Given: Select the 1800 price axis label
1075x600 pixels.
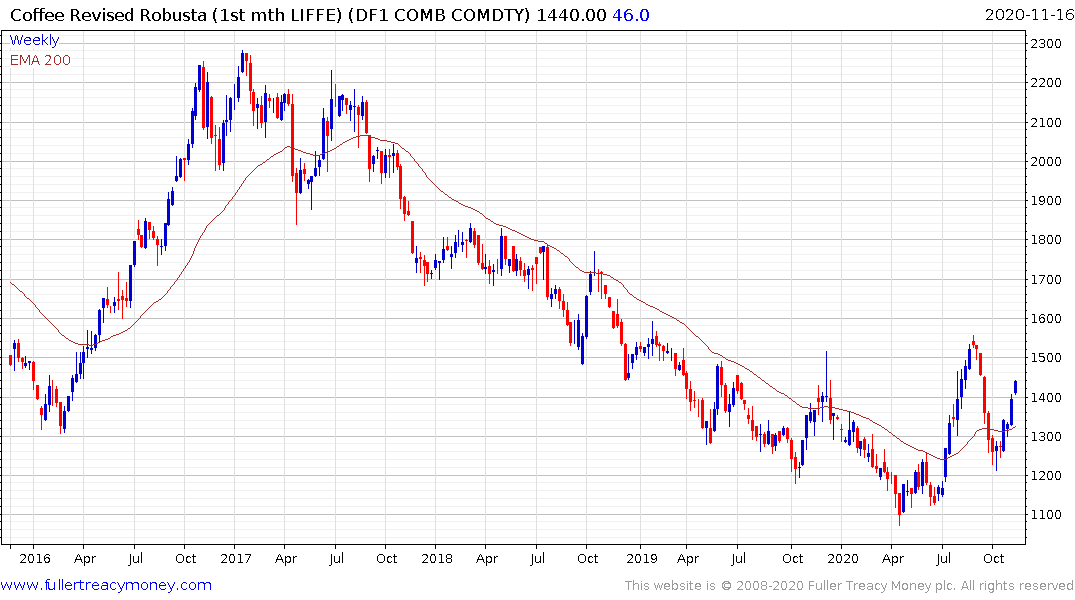Looking at the screenshot, I should pyautogui.click(x=1046, y=240).
